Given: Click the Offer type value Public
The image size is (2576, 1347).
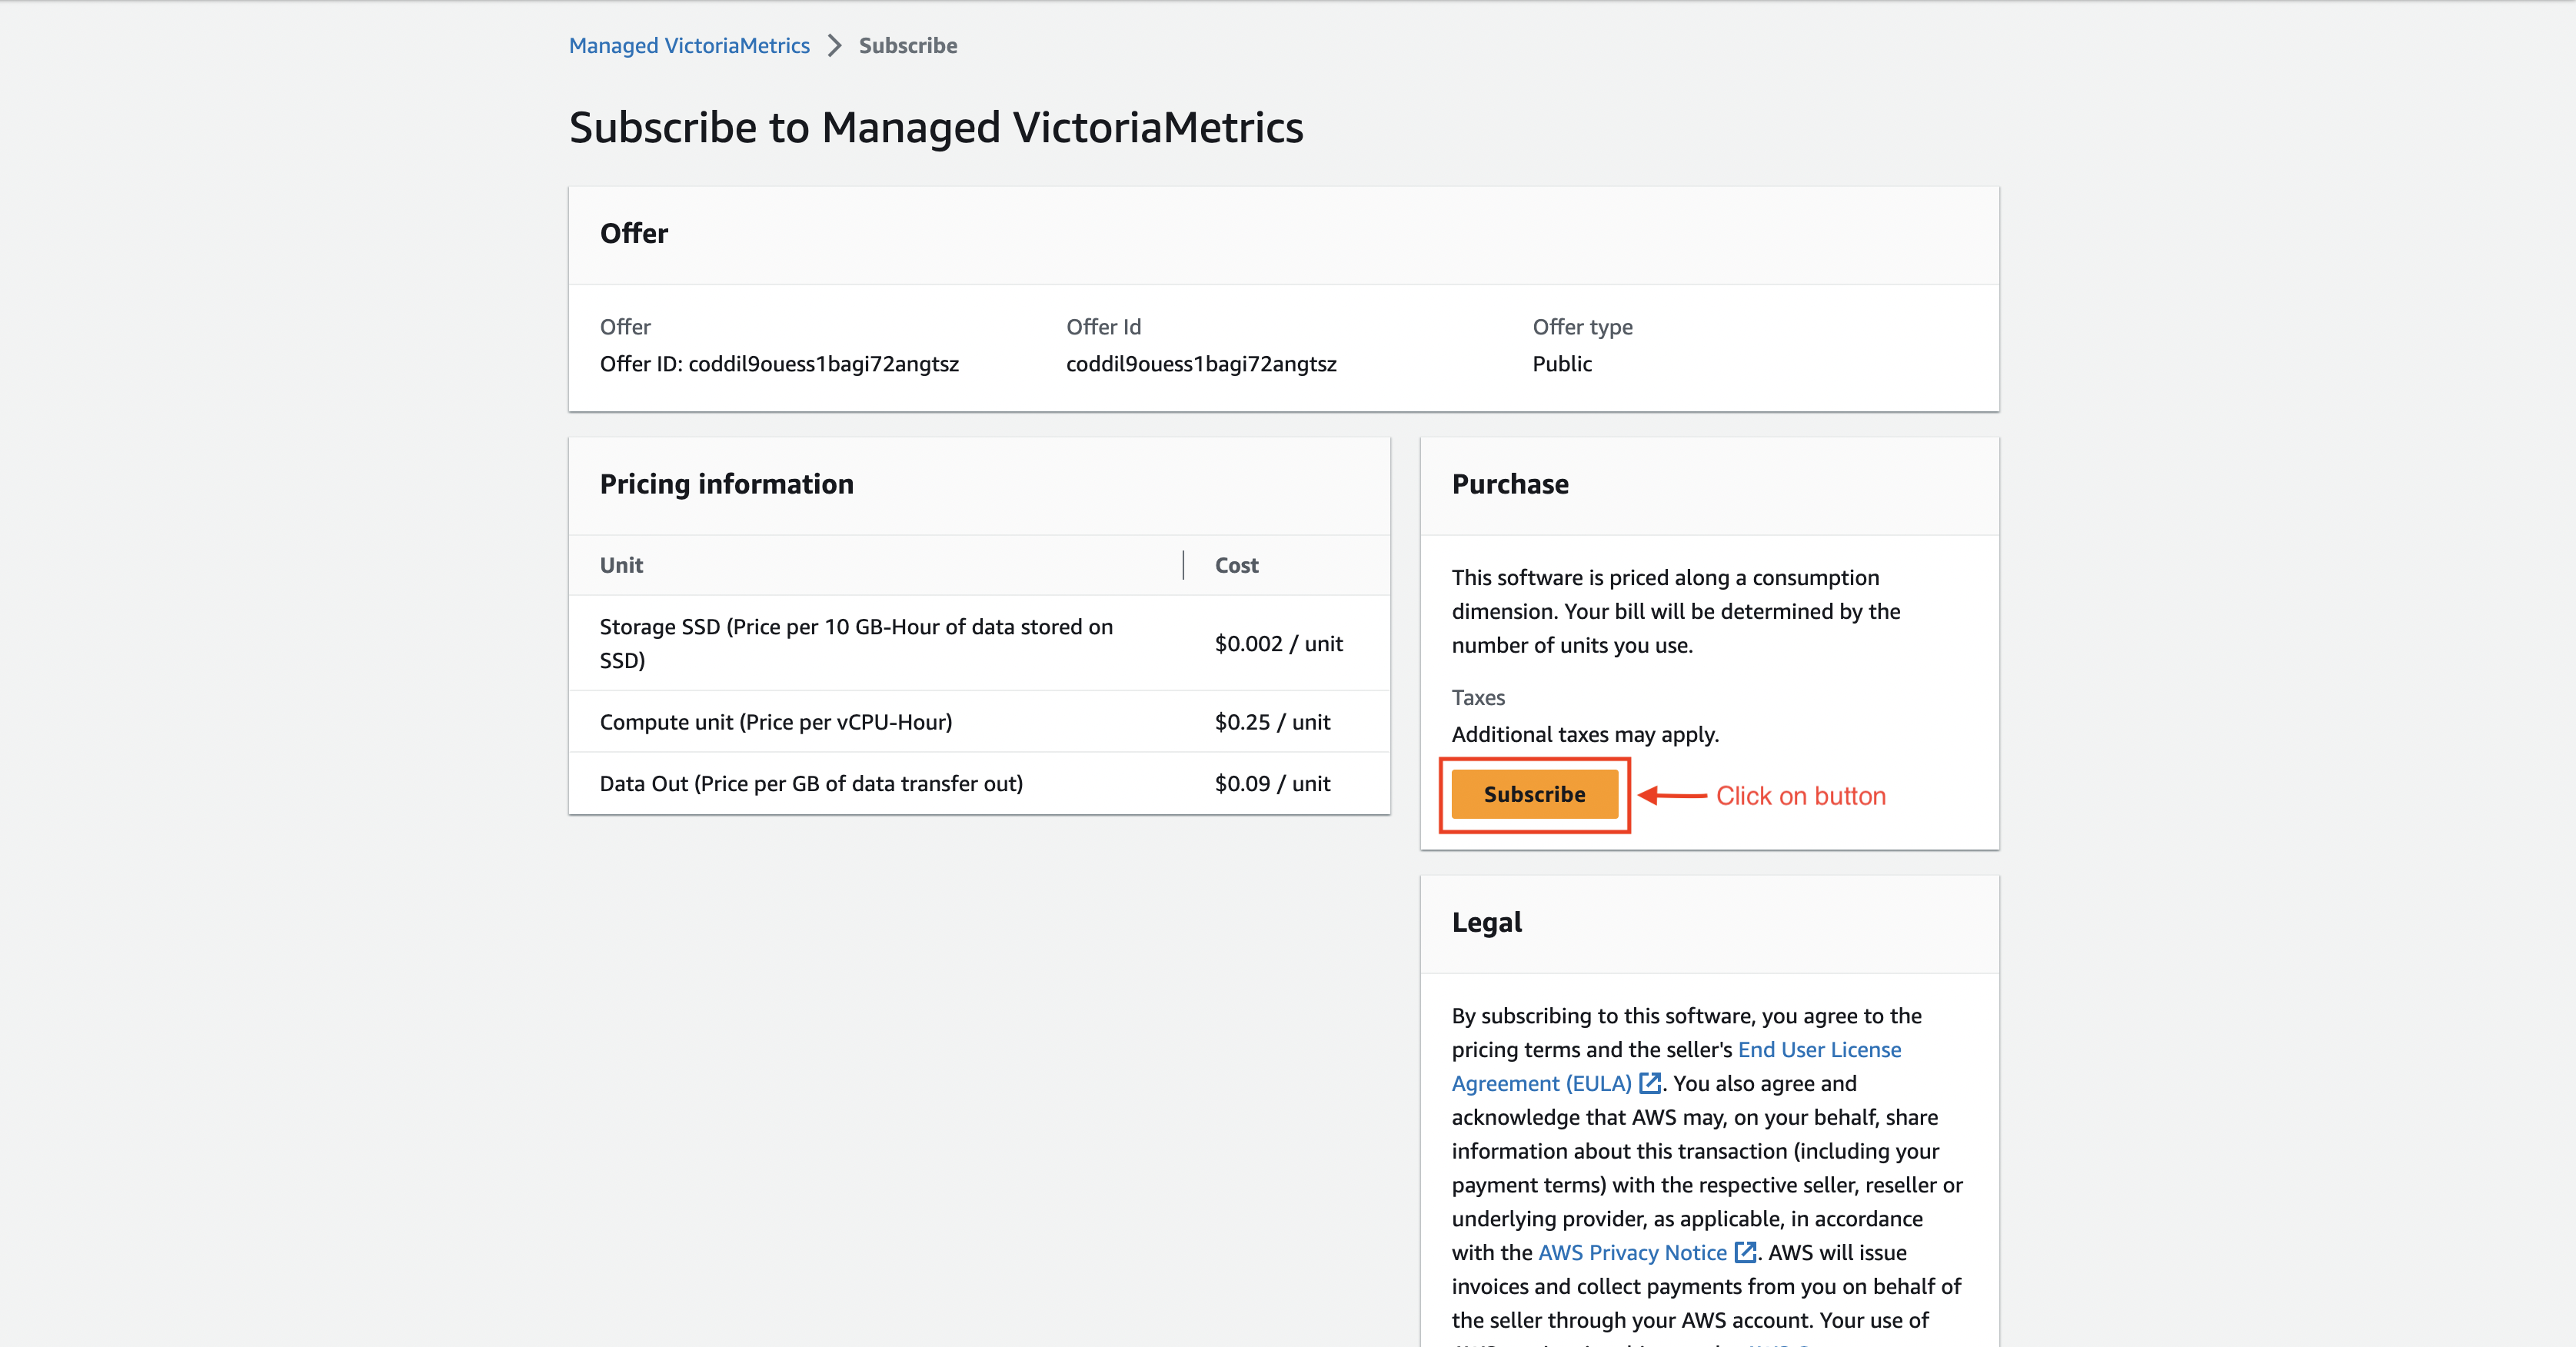Looking at the screenshot, I should pyautogui.click(x=1562, y=364).
